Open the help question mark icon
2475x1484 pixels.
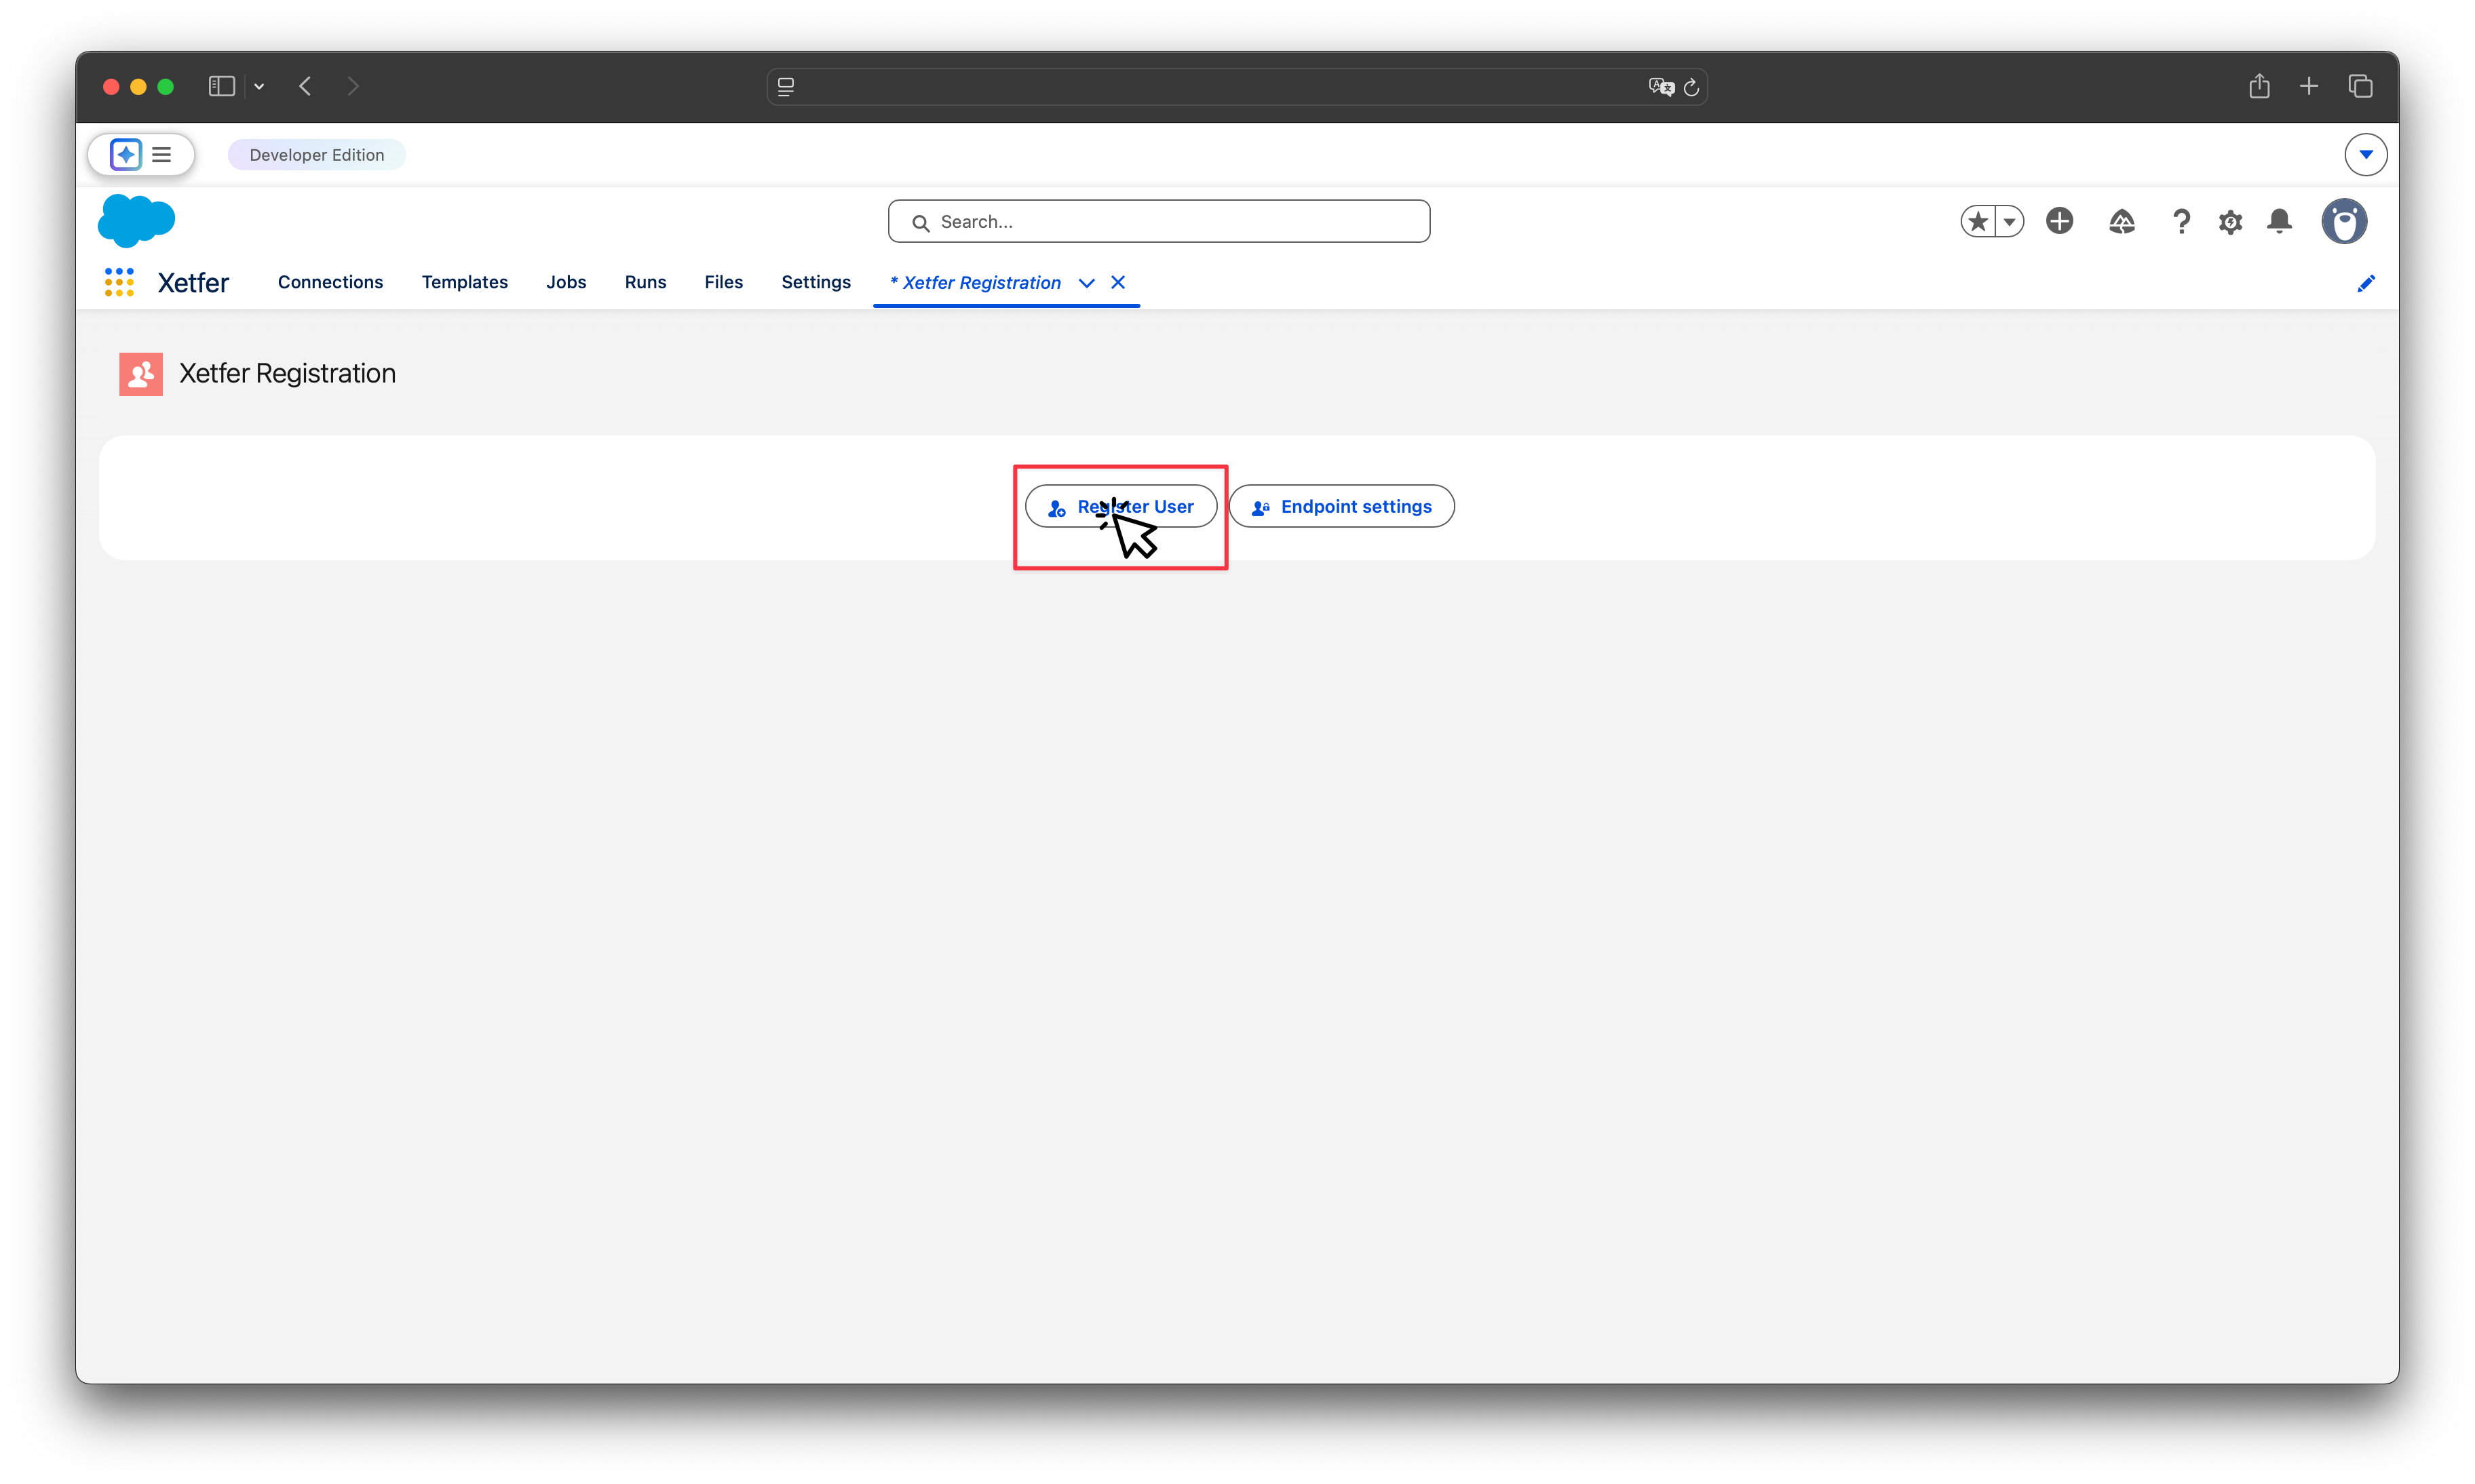point(2181,221)
